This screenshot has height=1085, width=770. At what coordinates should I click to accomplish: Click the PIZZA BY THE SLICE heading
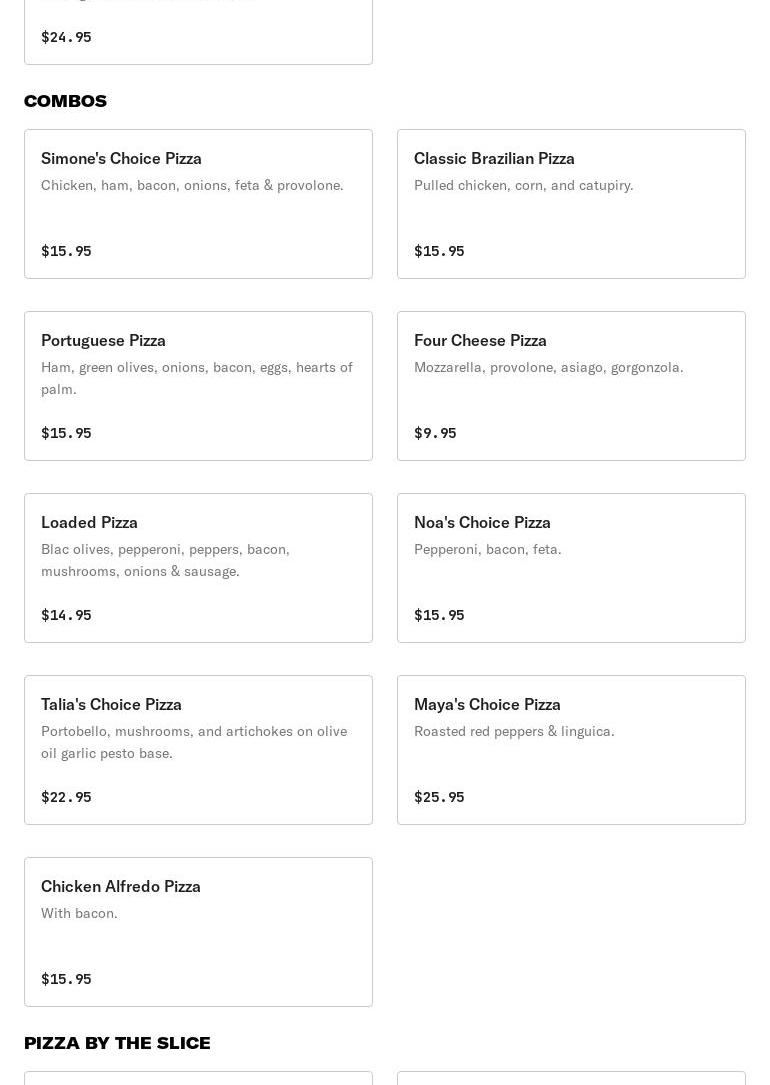(x=117, y=1043)
